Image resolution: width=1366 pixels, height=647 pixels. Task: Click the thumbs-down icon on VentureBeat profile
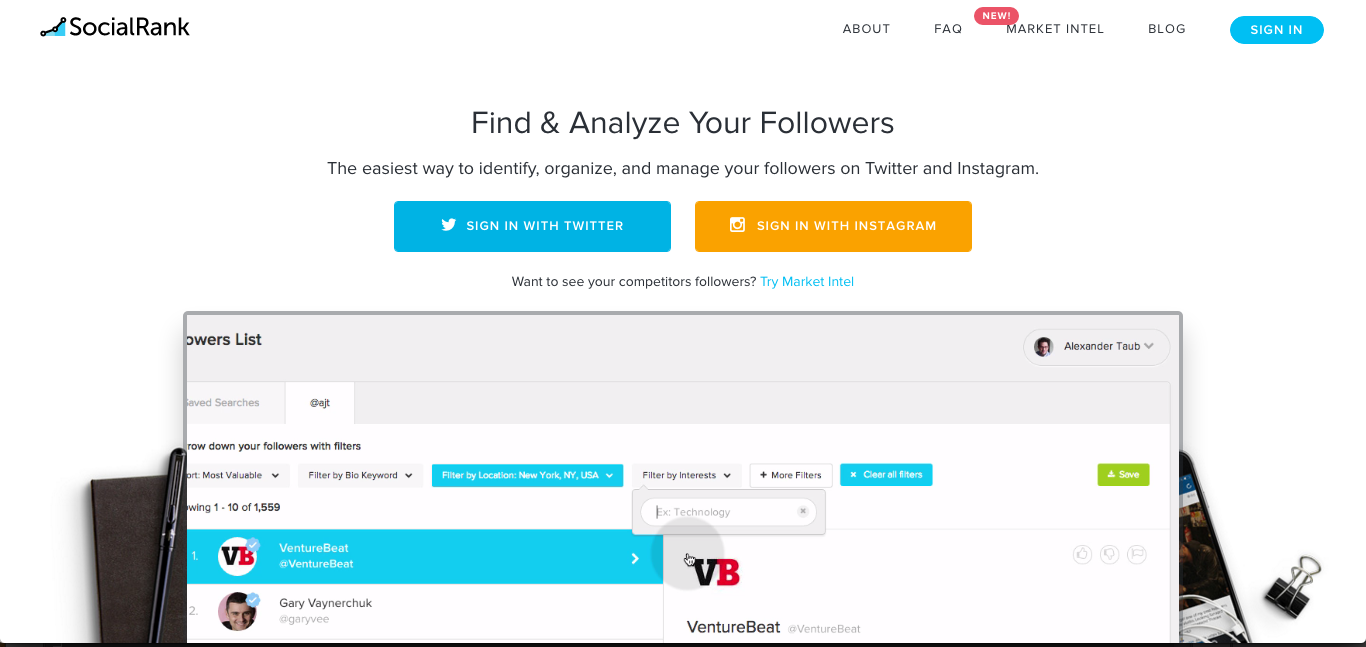click(1109, 553)
